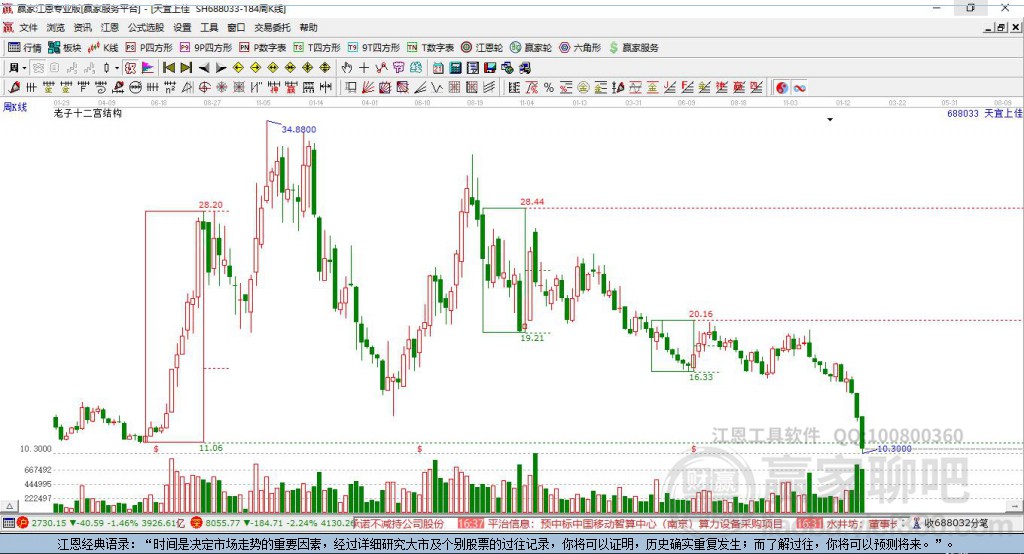Expand the 周 period dropdown arrow
Image resolution: width=1024 pixels, height=554 pixels.
pyautogui.click(x=24, y=68)
